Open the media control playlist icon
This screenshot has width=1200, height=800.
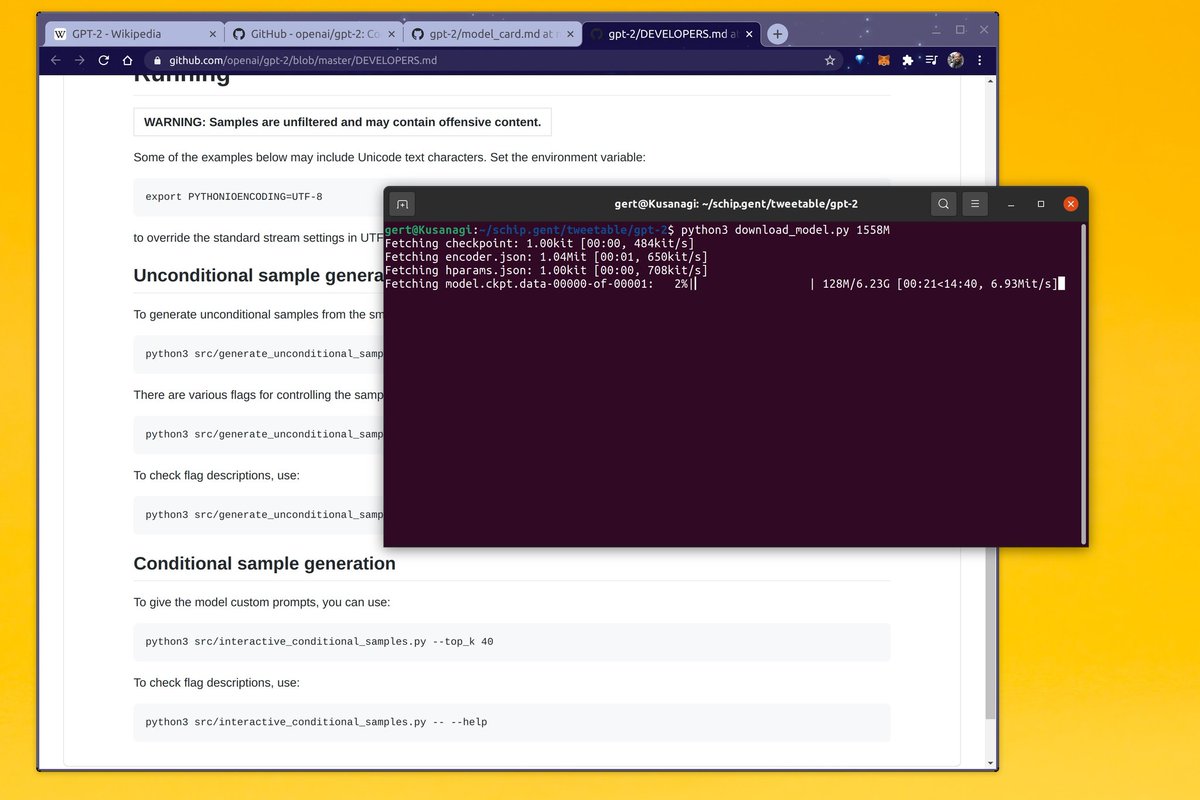point(931,60)
